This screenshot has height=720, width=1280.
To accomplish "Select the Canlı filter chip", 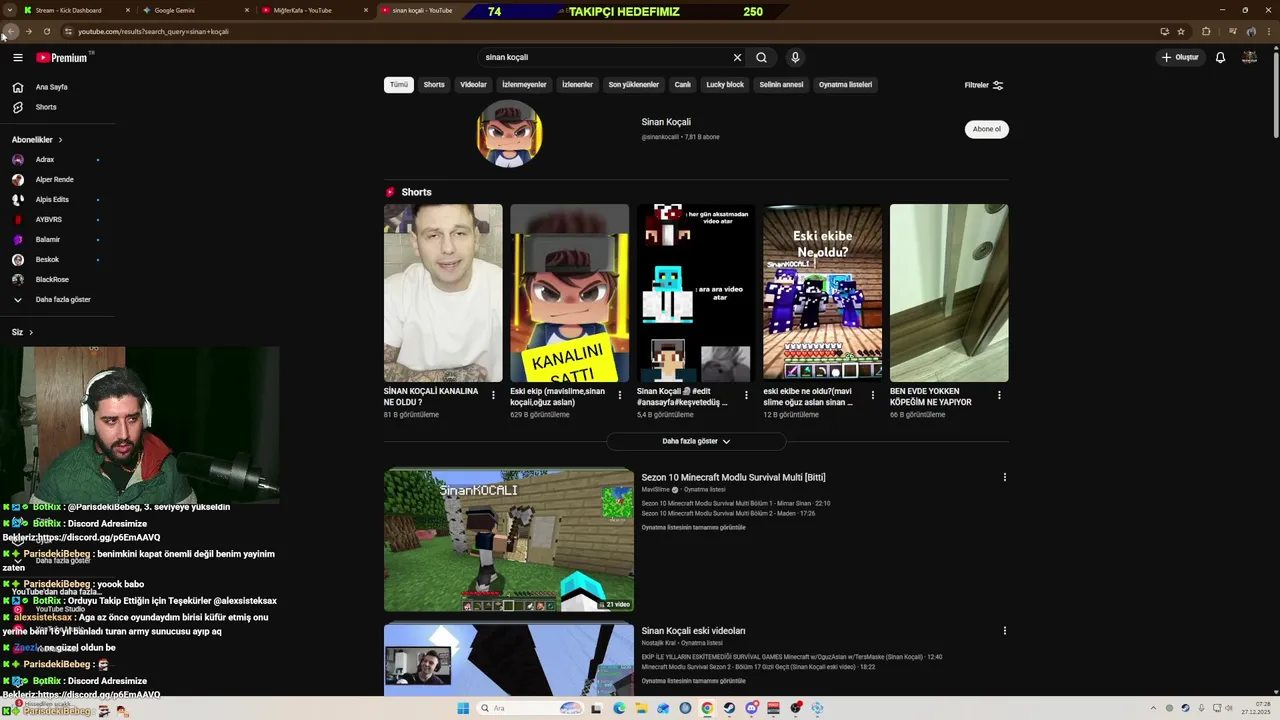I will 683,85.
